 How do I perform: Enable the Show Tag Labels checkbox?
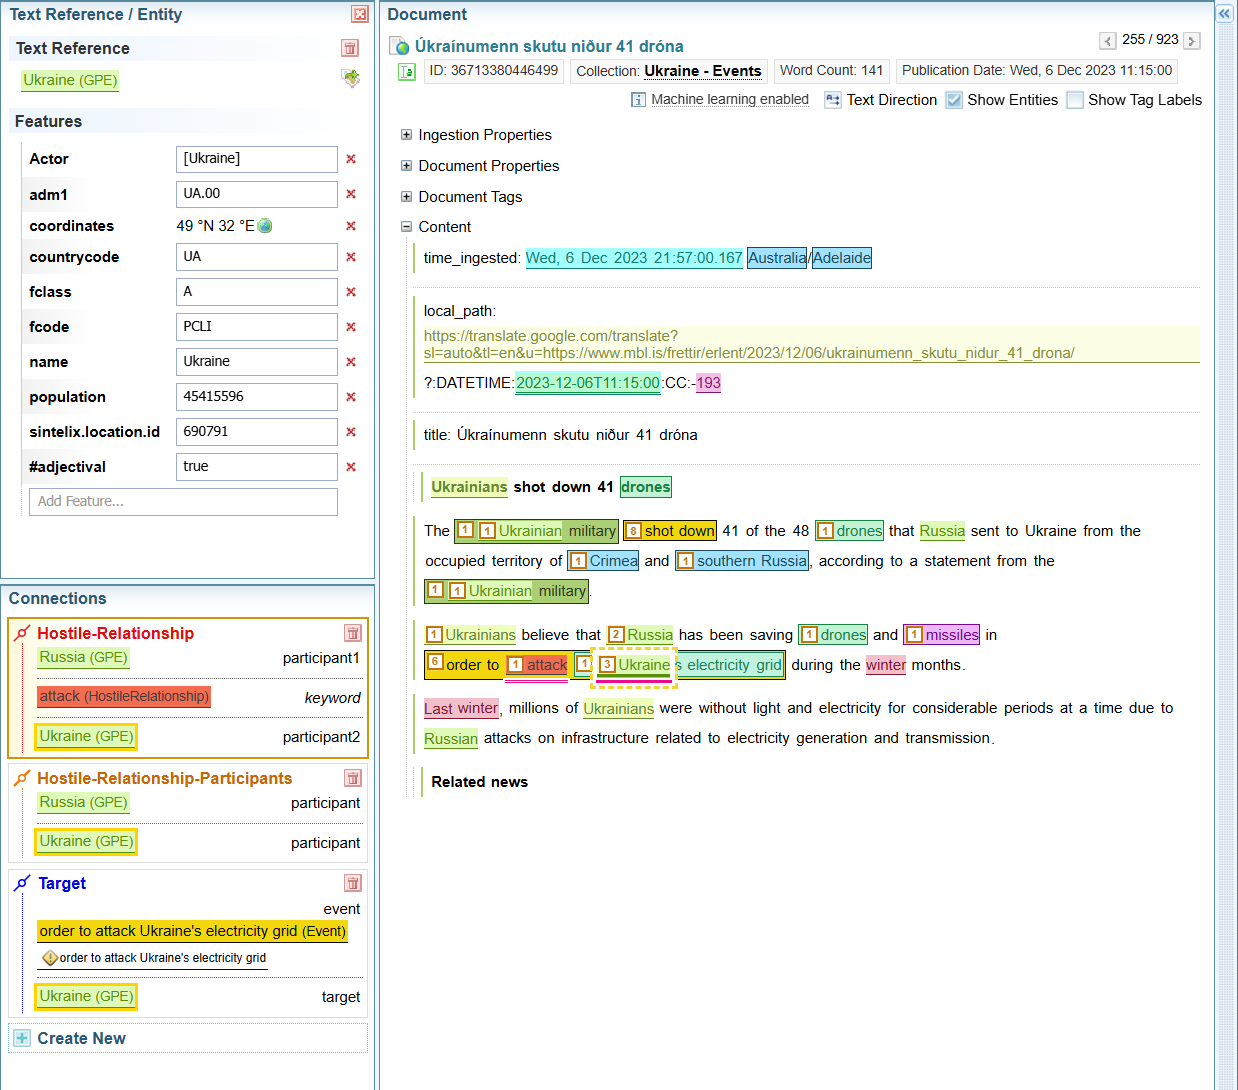(x=1075, y=100)
